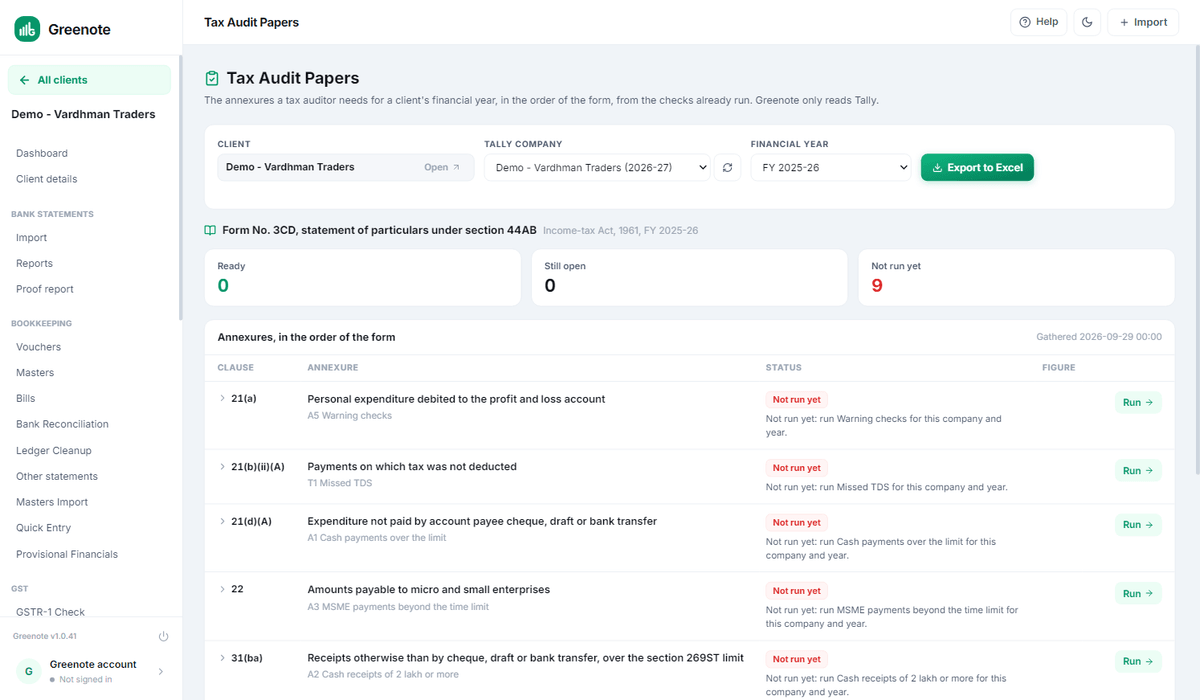Run Warning checks for Personal expenditure row
Screen dimensions: 1200x700
coord(1138,402)
